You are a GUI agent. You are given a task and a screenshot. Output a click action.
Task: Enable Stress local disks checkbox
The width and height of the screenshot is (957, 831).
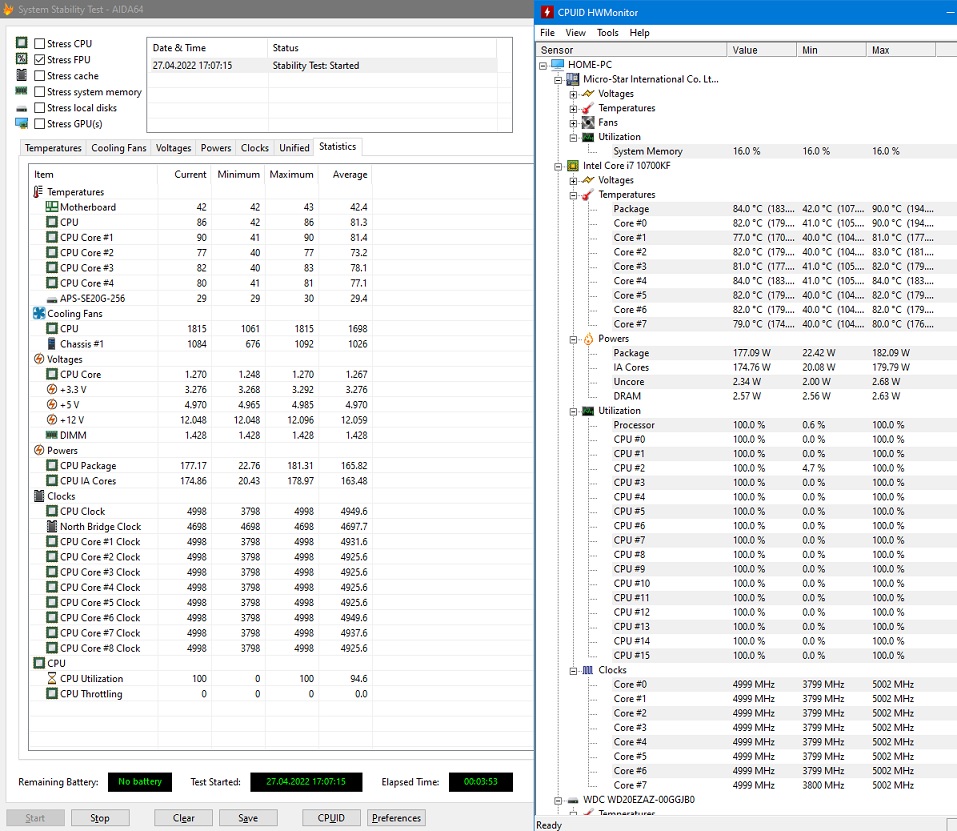[x=40, y=107]
